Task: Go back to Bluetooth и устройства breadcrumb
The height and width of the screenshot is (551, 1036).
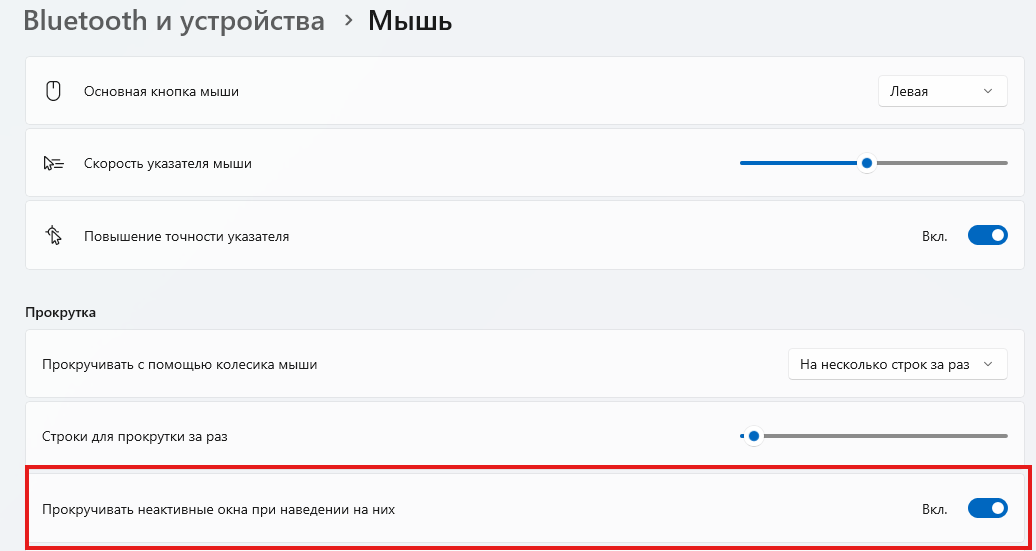Action: click(174, 20)
